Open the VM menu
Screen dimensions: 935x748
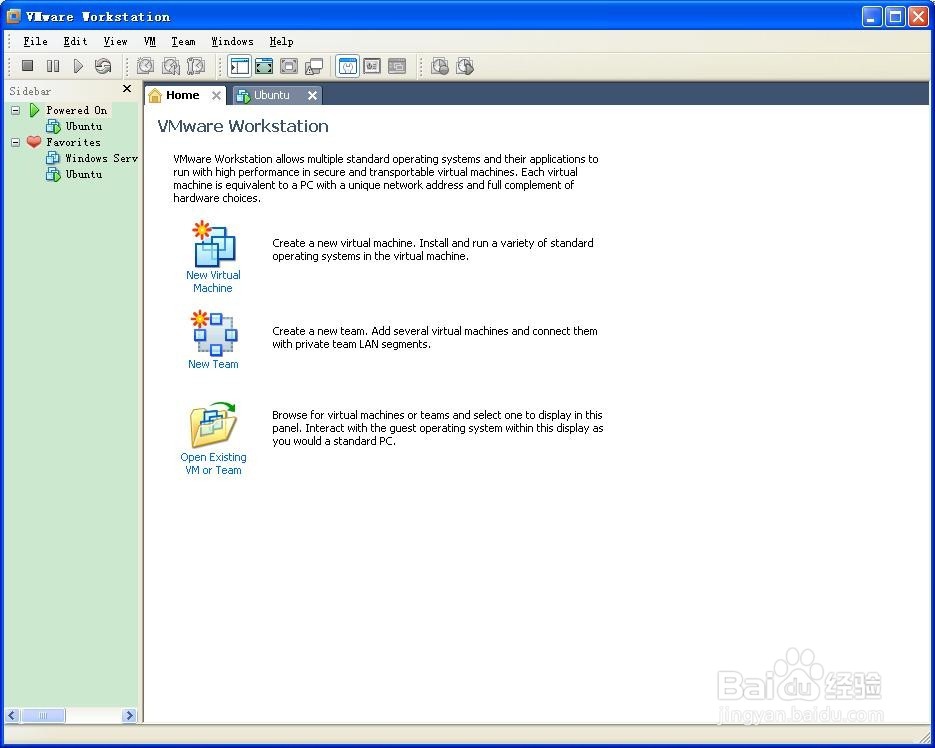150,41
